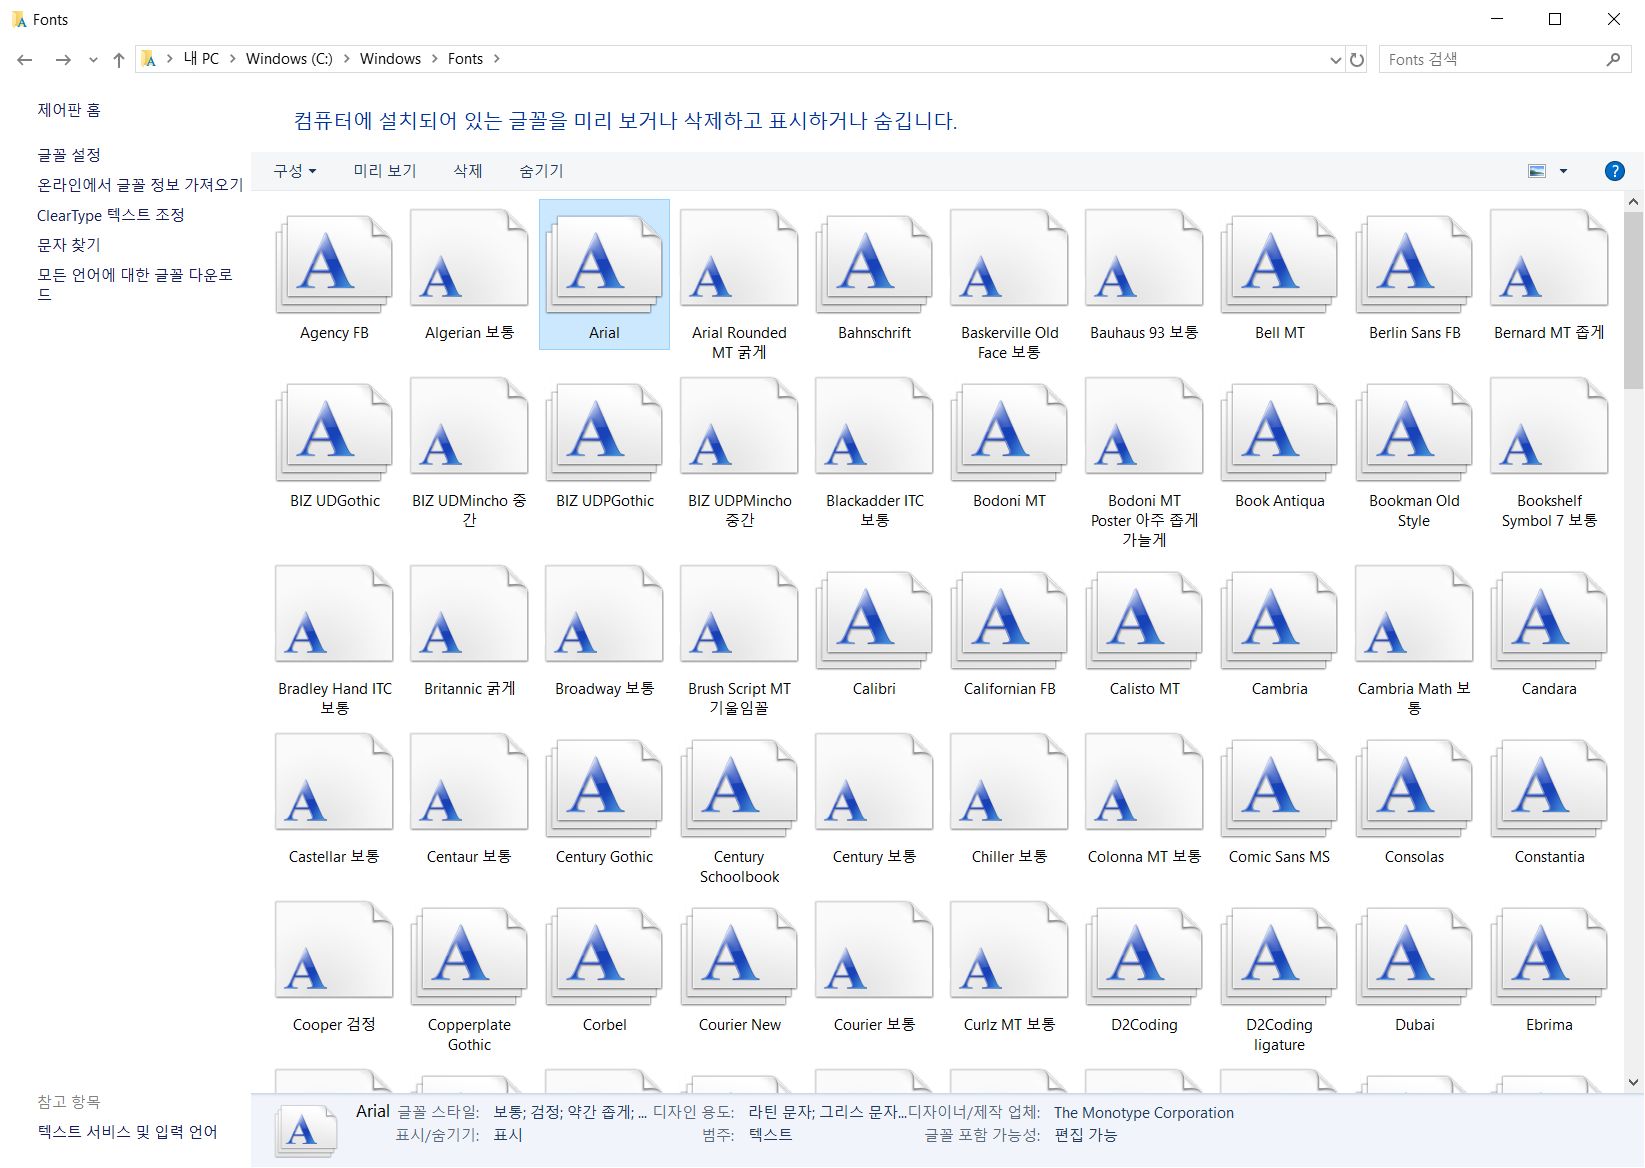Open recent locations dropdown arrow
Screen dimensions: 1645x1168
(93, 60)
